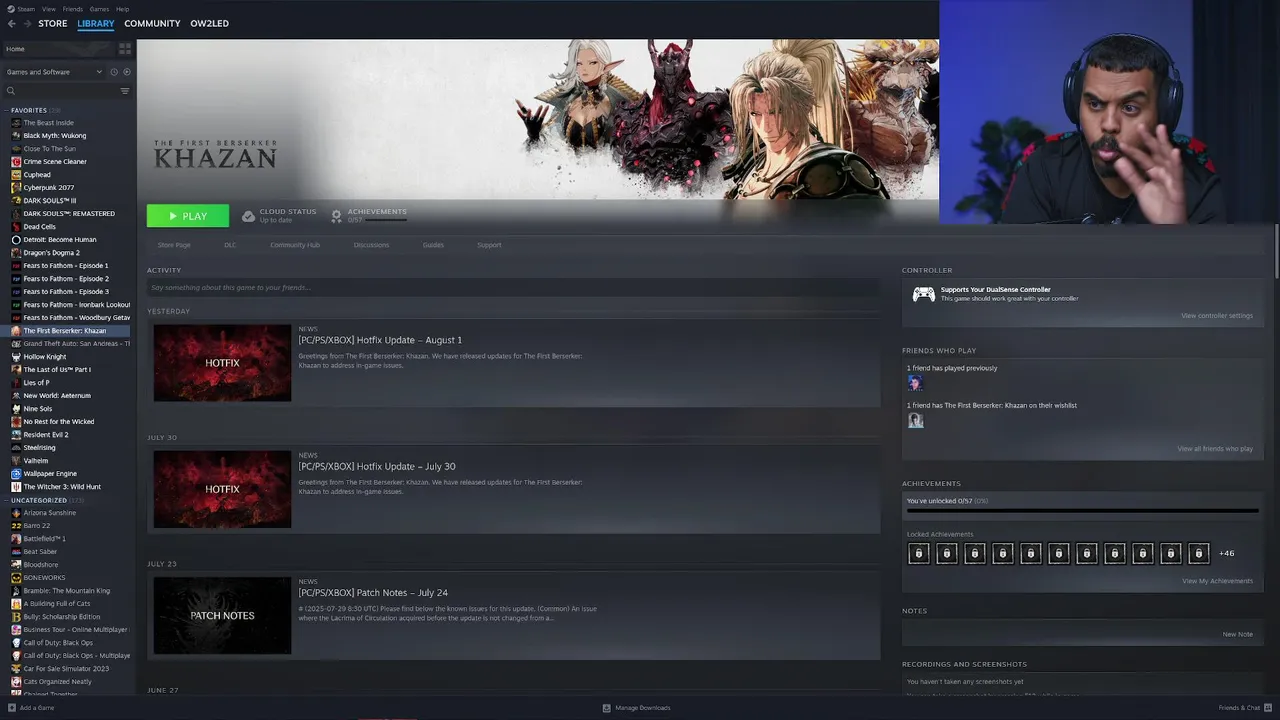Screen dimensions: 1280x720
Task: Open the Hotfix Update July 30 thumbnail
Action: [222, 489]
